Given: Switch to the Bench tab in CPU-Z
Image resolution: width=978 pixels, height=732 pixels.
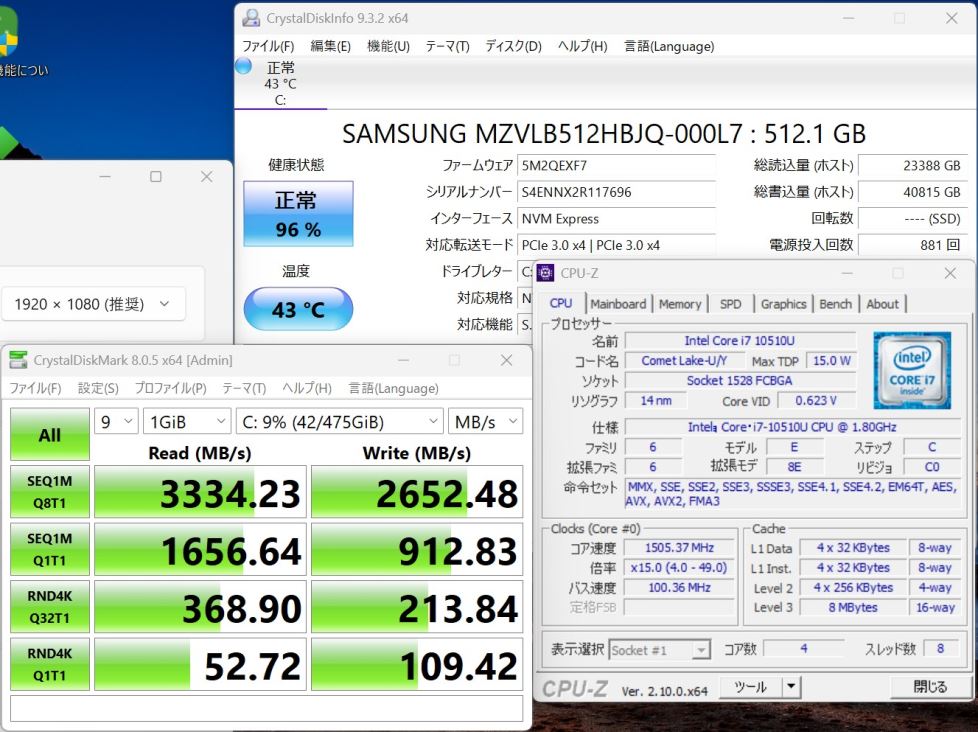Looking at the screenshot, I should point(835,304).
